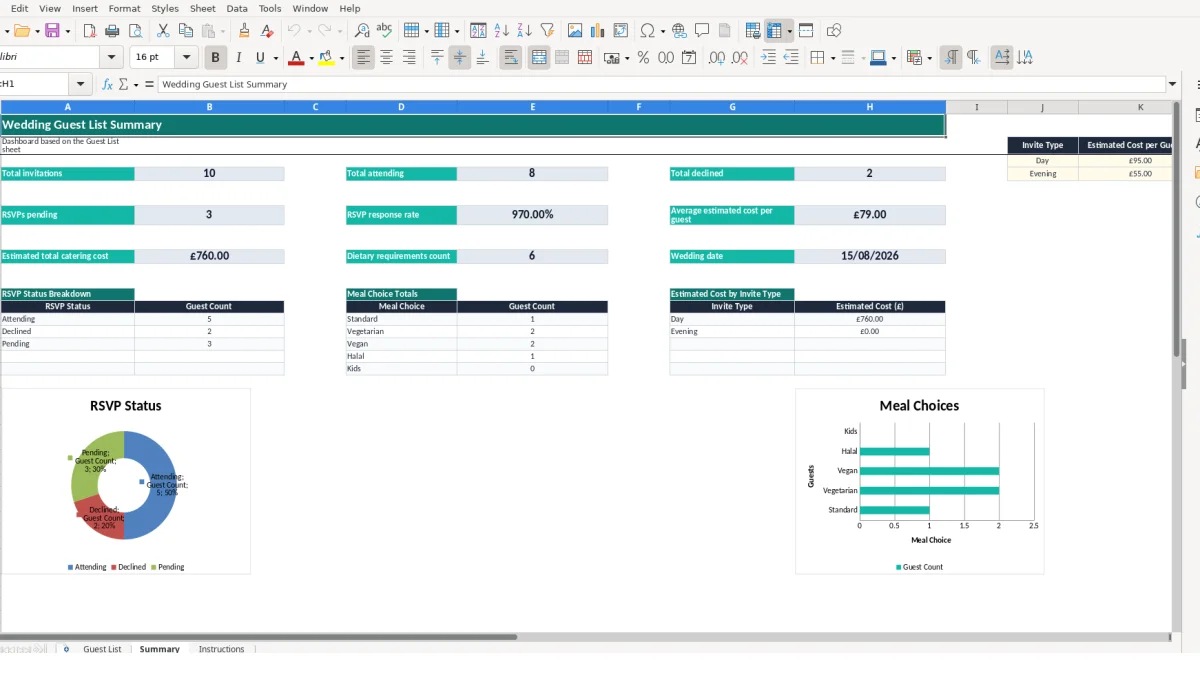Toggle bold formatting
This screenshot has width=1200, height=675.
[215, 58]
